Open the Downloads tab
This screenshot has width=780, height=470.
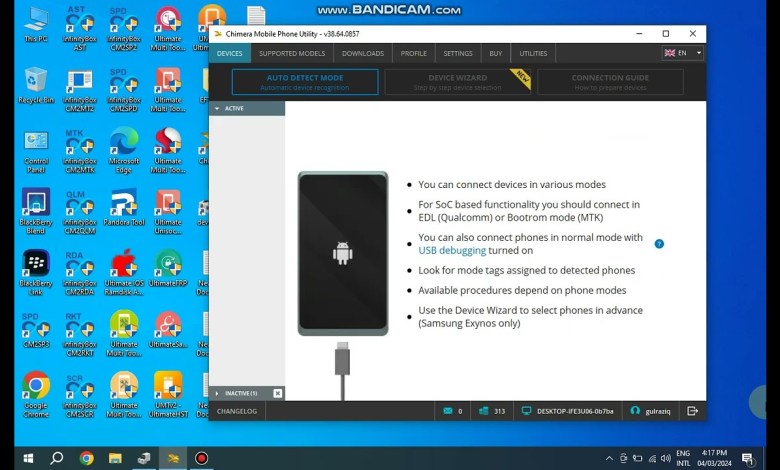pos(362,53)
